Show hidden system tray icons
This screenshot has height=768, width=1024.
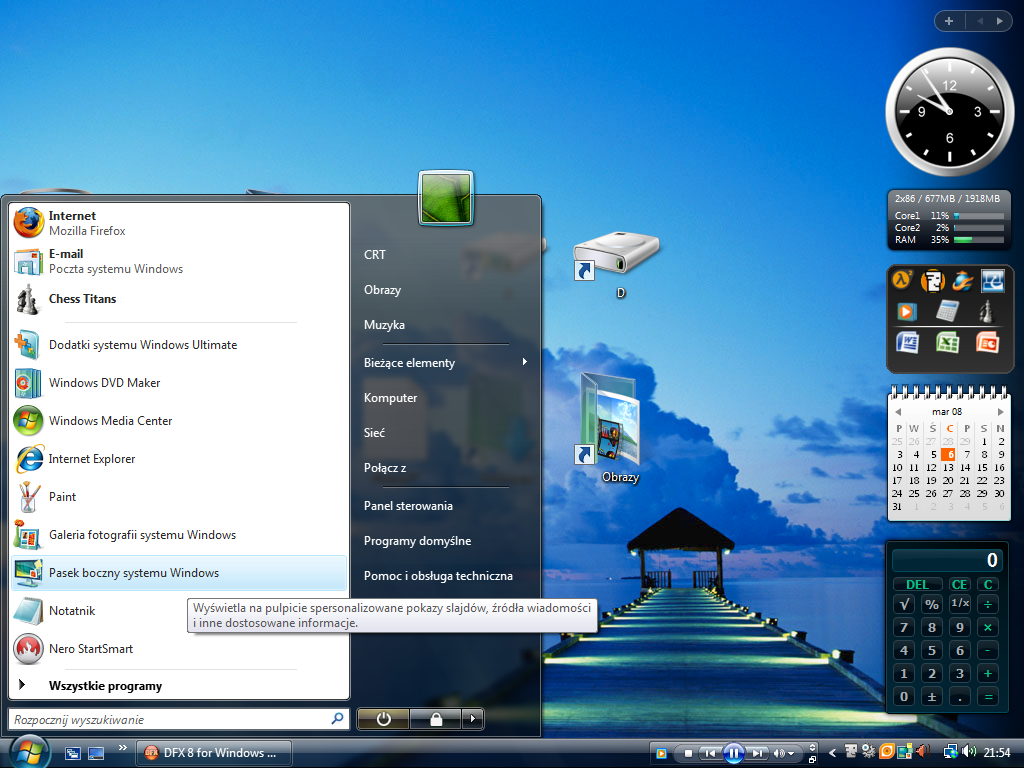tap(832, 753)
